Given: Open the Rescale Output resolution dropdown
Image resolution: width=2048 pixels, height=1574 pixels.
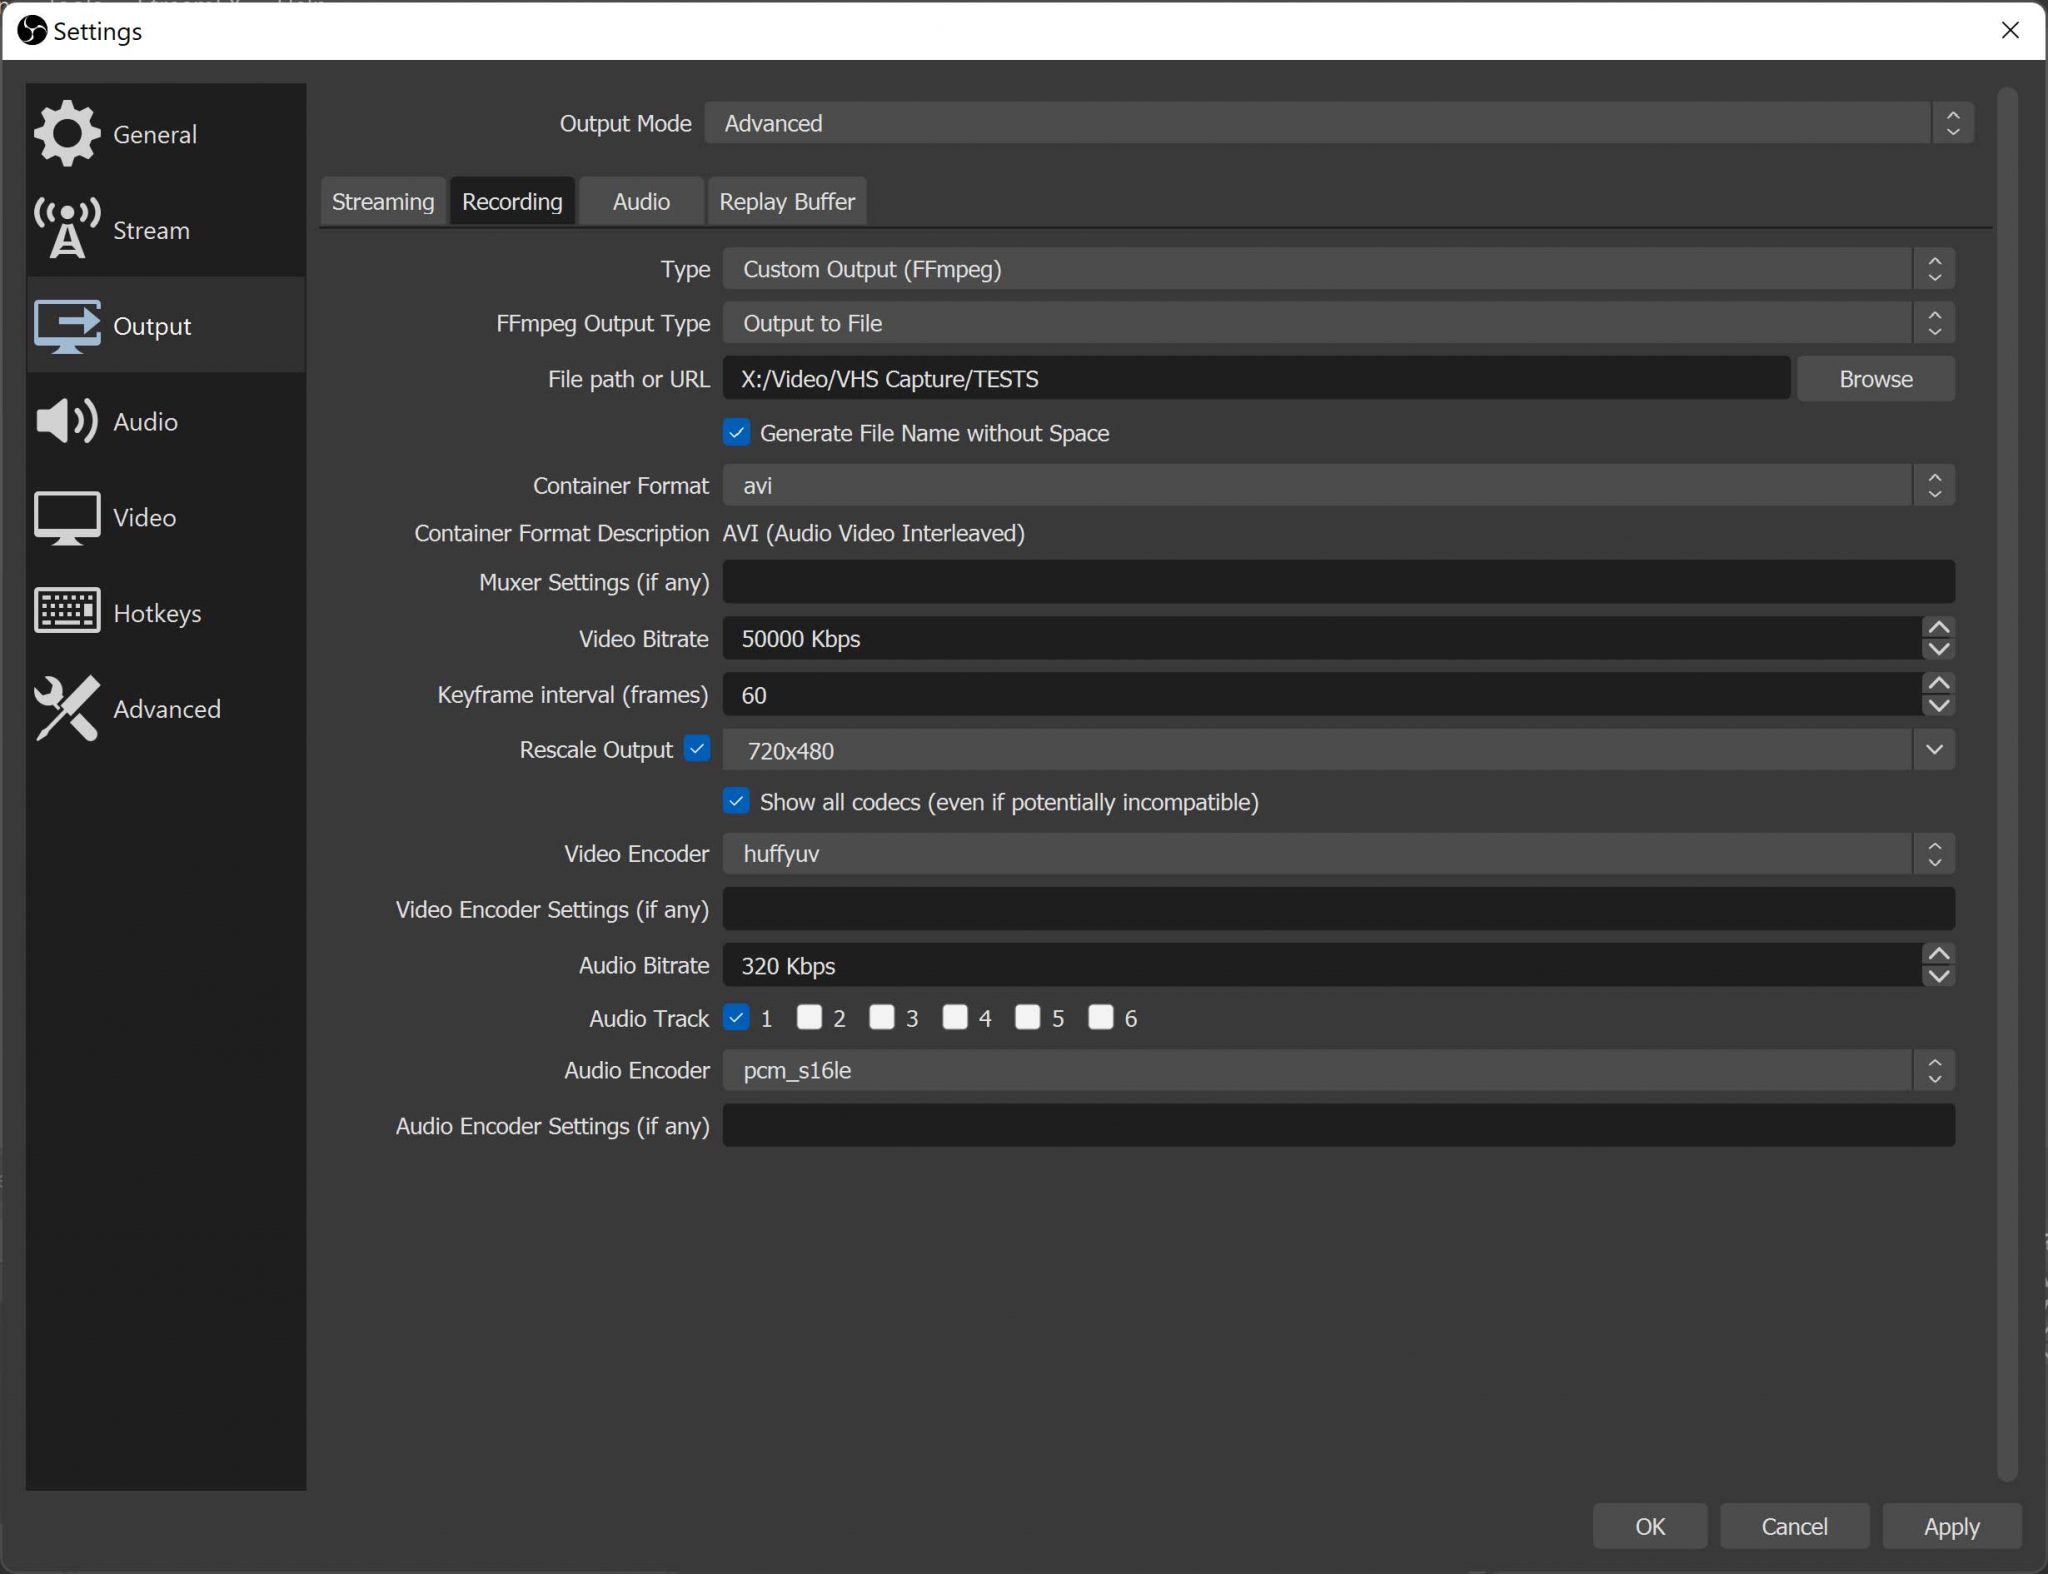Looking at the screenshot, I should click(1936, 749).
